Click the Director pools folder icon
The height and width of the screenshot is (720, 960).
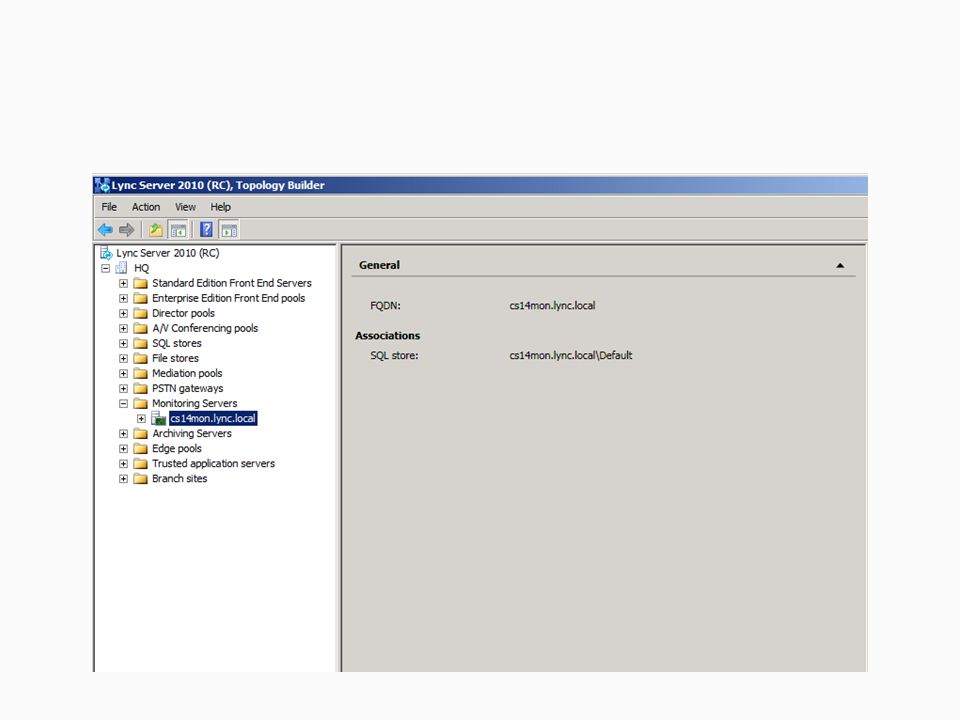pos(141,313)
